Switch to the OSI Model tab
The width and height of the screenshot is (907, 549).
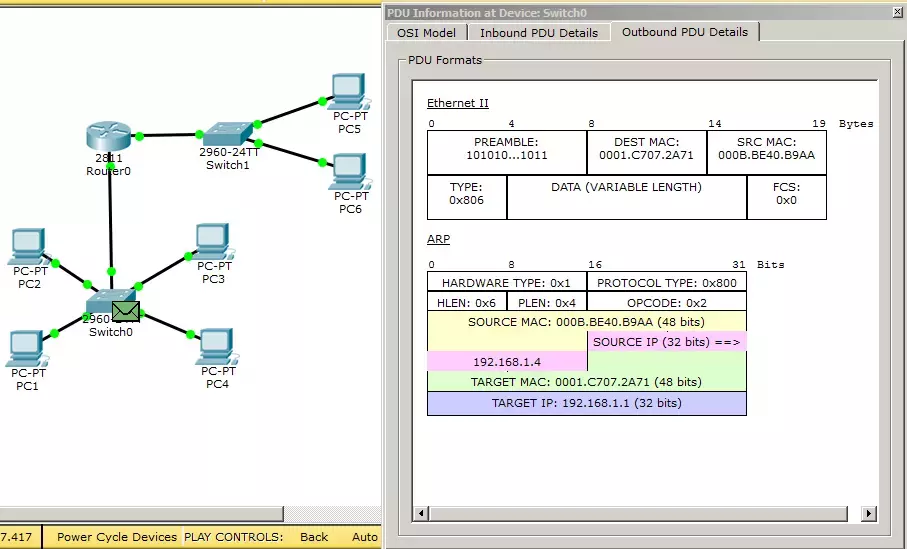(x=426, y=33)
